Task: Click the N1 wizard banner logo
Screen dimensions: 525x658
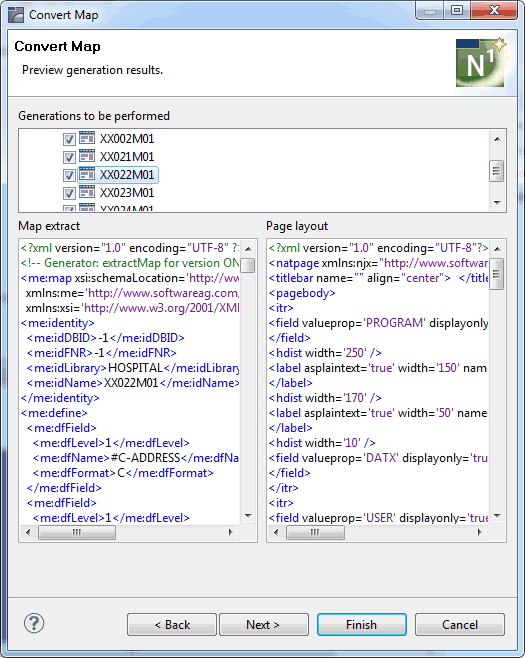Action: point(481,62)
